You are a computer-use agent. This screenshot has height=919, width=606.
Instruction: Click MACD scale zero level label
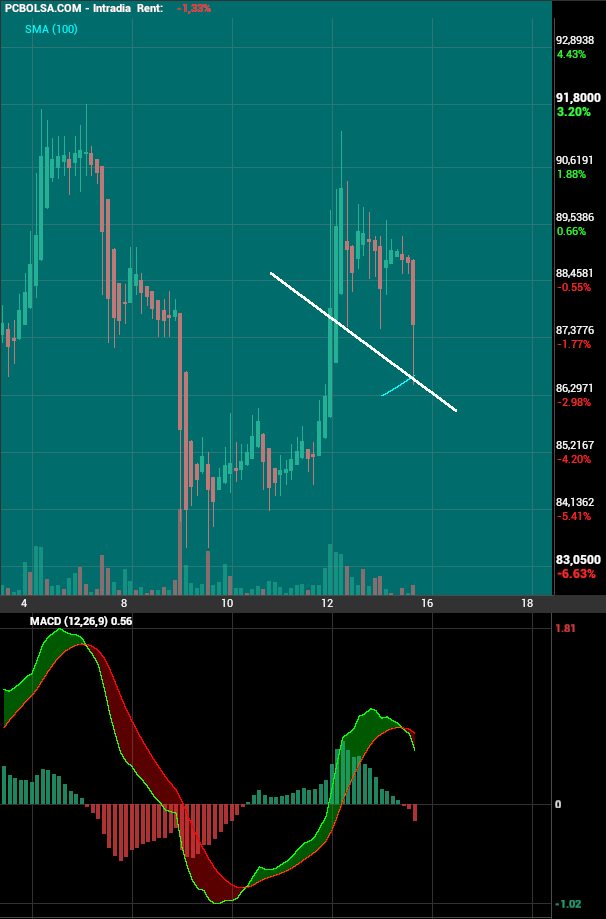click(x=558, y=804)
